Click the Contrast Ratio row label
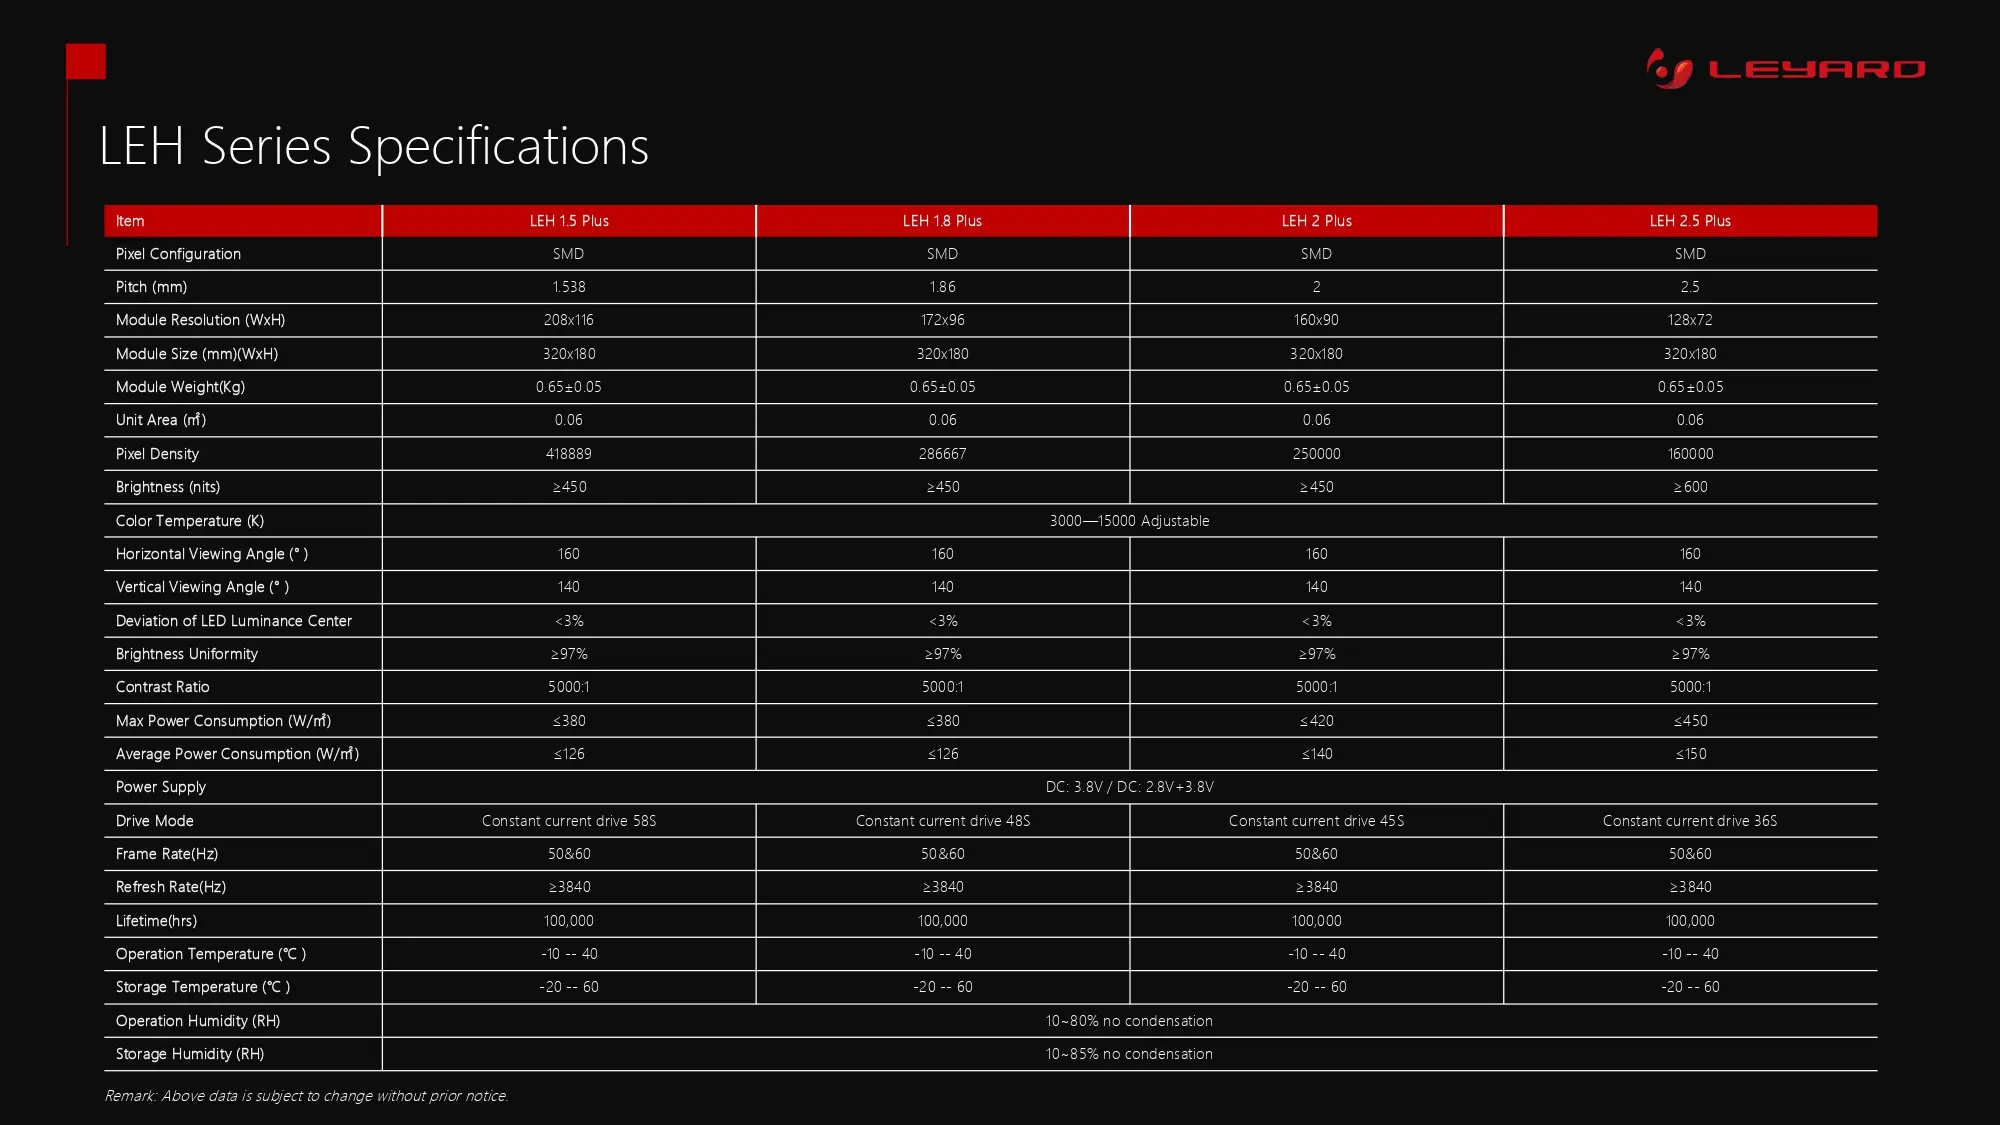2000x1125 pixels. [x=163, y=687]
